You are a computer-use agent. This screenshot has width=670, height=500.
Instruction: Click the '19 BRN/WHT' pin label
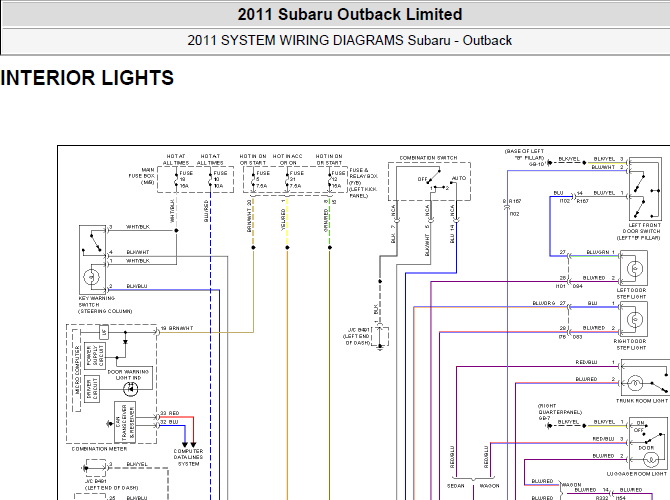pos(176,328)
